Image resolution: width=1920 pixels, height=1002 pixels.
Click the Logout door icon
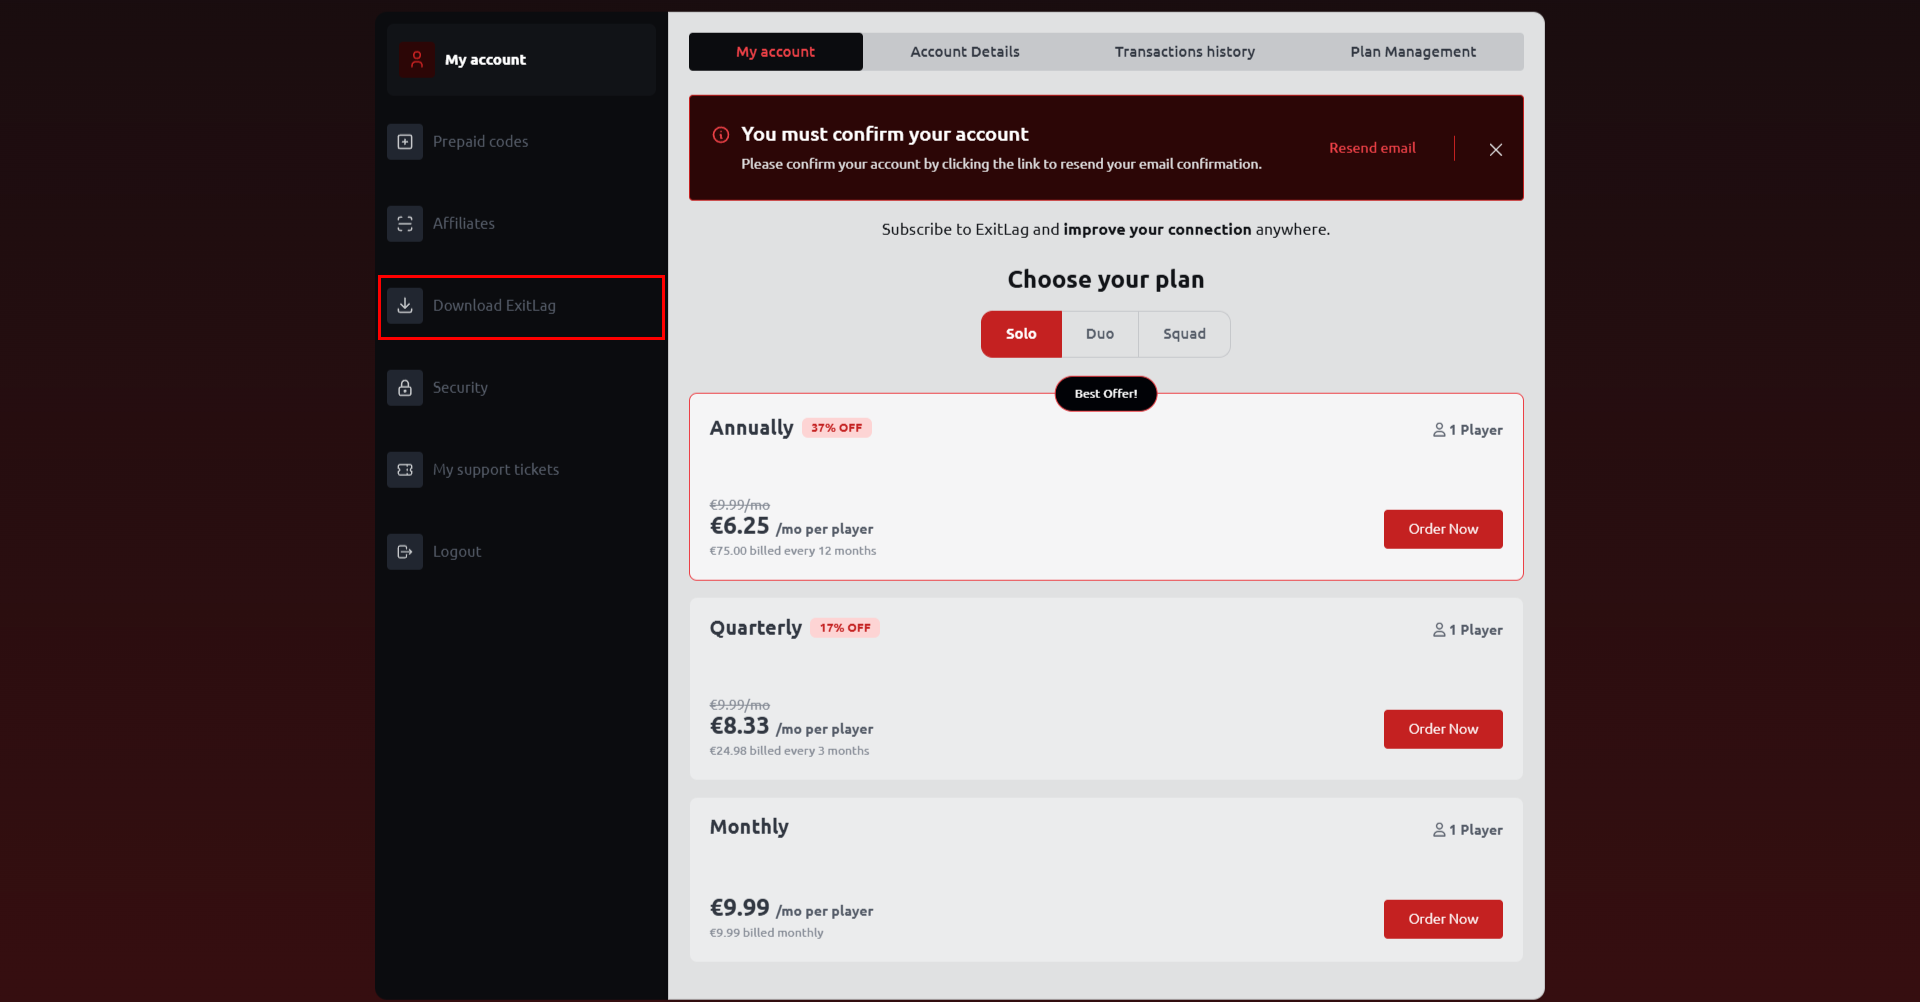(405, 552)
